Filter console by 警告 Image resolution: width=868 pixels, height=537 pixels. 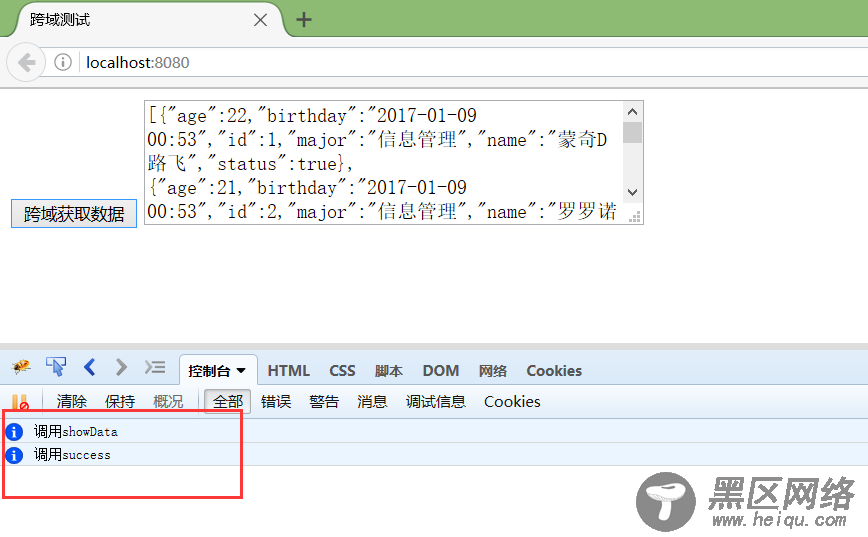pos(324,401)
